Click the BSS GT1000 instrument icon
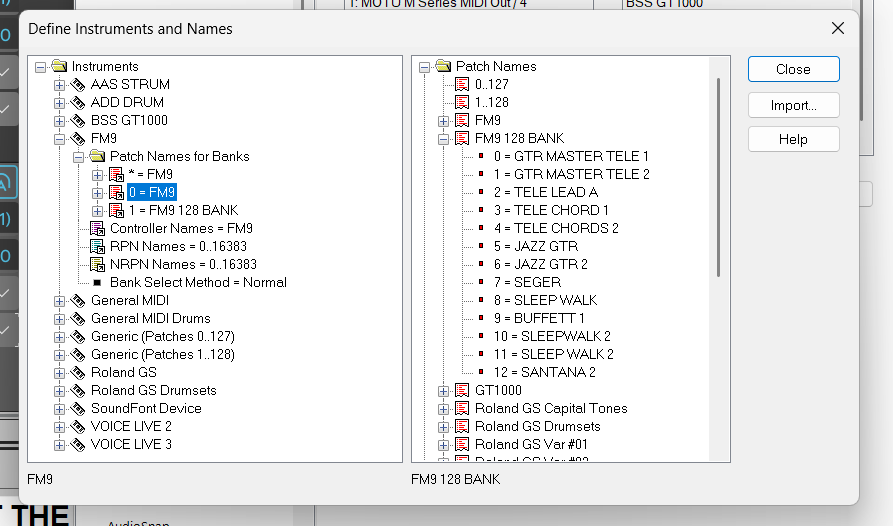Viewport: 893px width, 526px height. coord(78,121)
